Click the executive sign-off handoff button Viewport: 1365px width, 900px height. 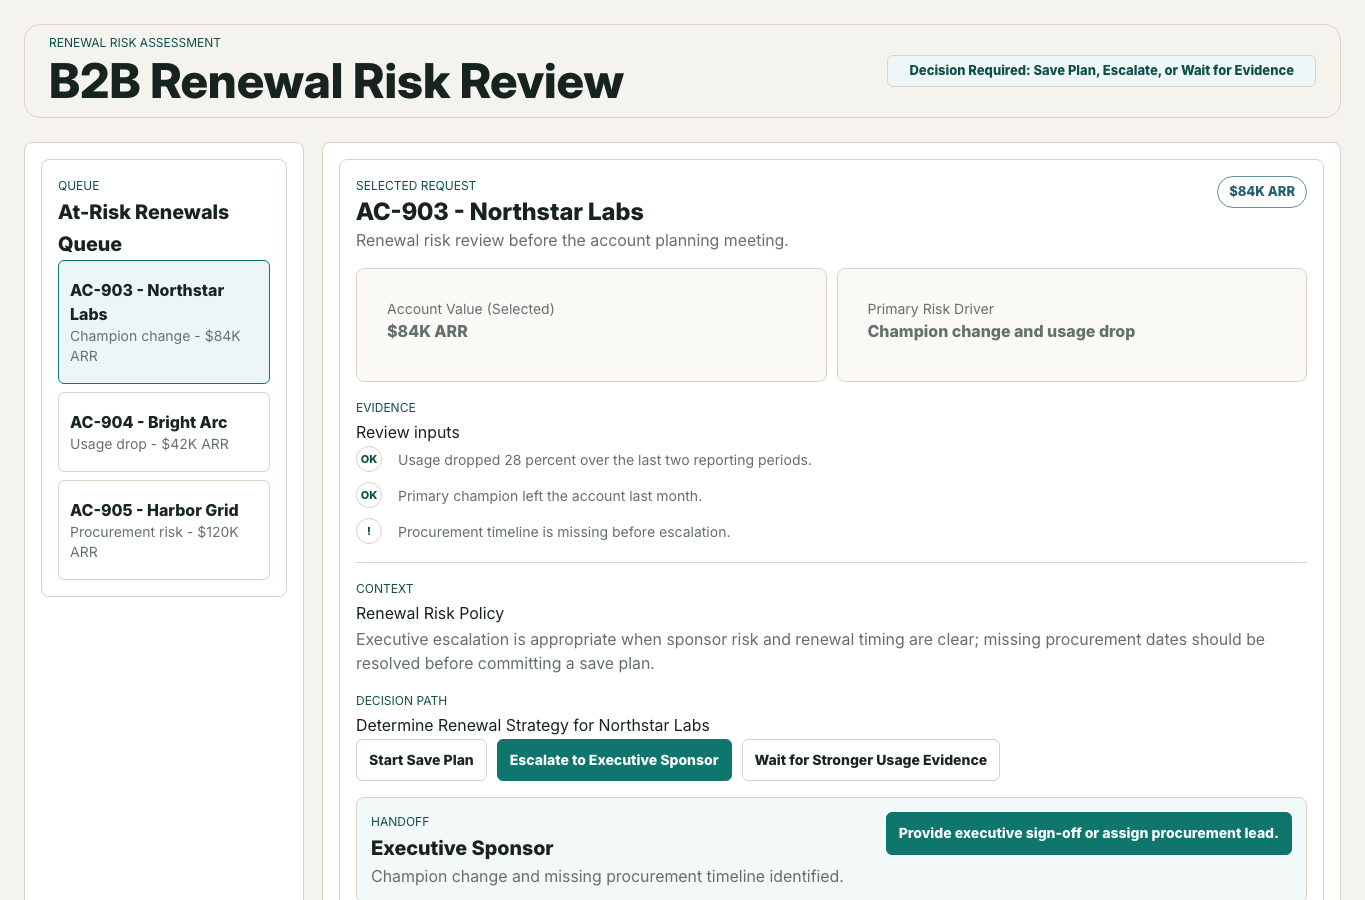[1088, 833]
